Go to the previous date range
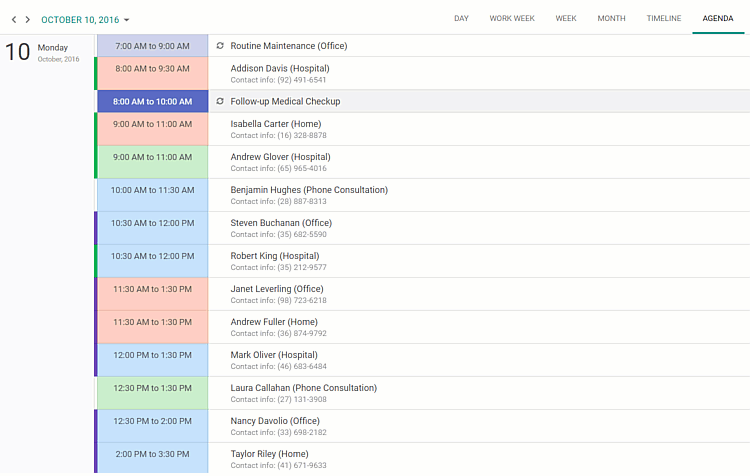The image size is (750, 476). point(14,19)
